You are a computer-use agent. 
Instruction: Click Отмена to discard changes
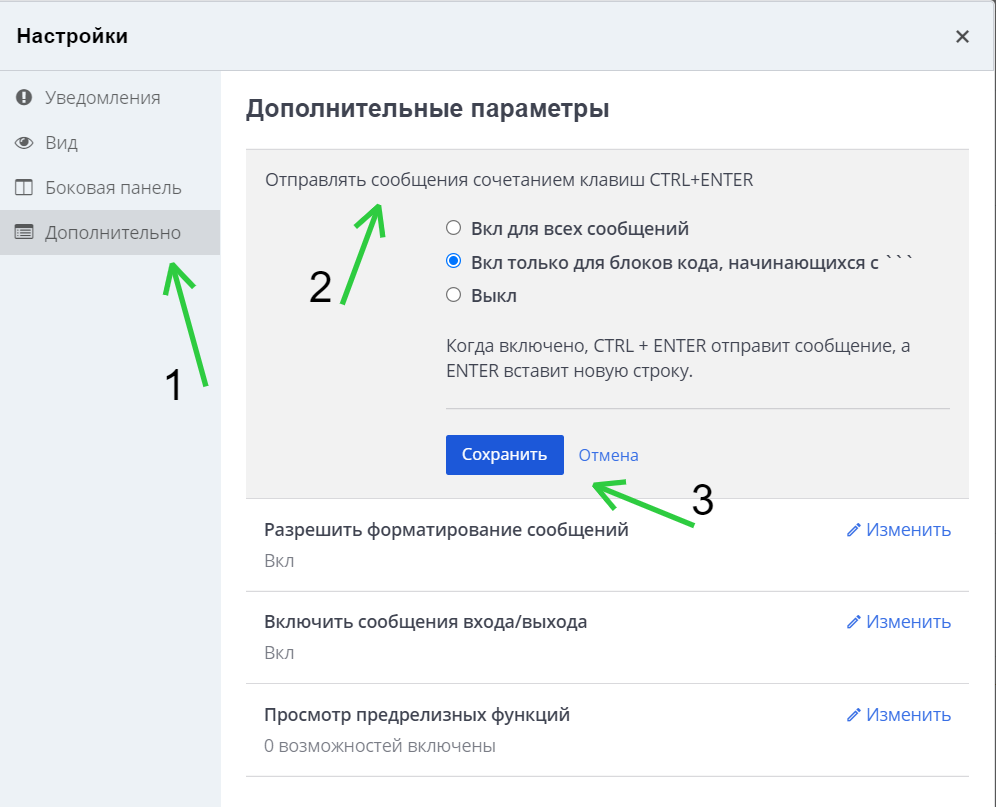click(607, 454)
